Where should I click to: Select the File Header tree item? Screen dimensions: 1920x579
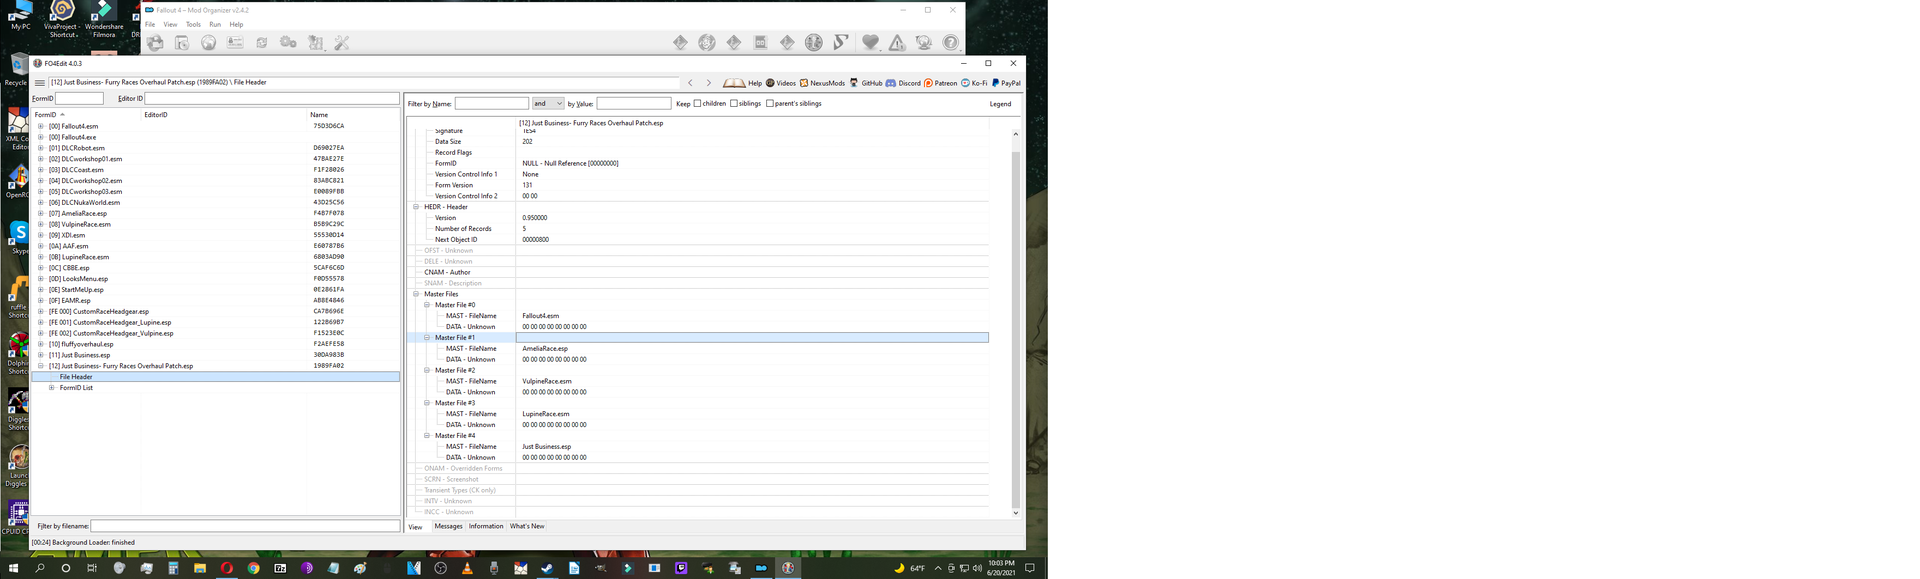pos(215,377)
